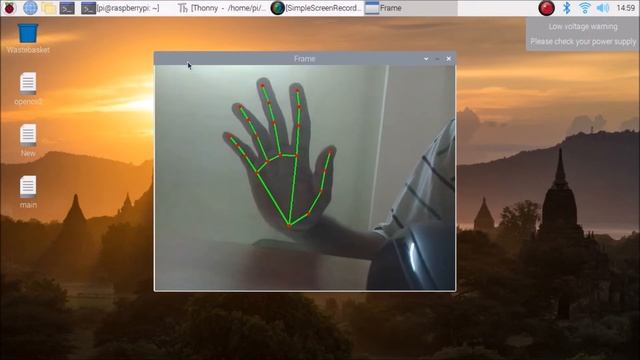Image resolution: width=640 pixels, height=360 pixels.
Task: Open the volume speaker control
Action: 602,8
